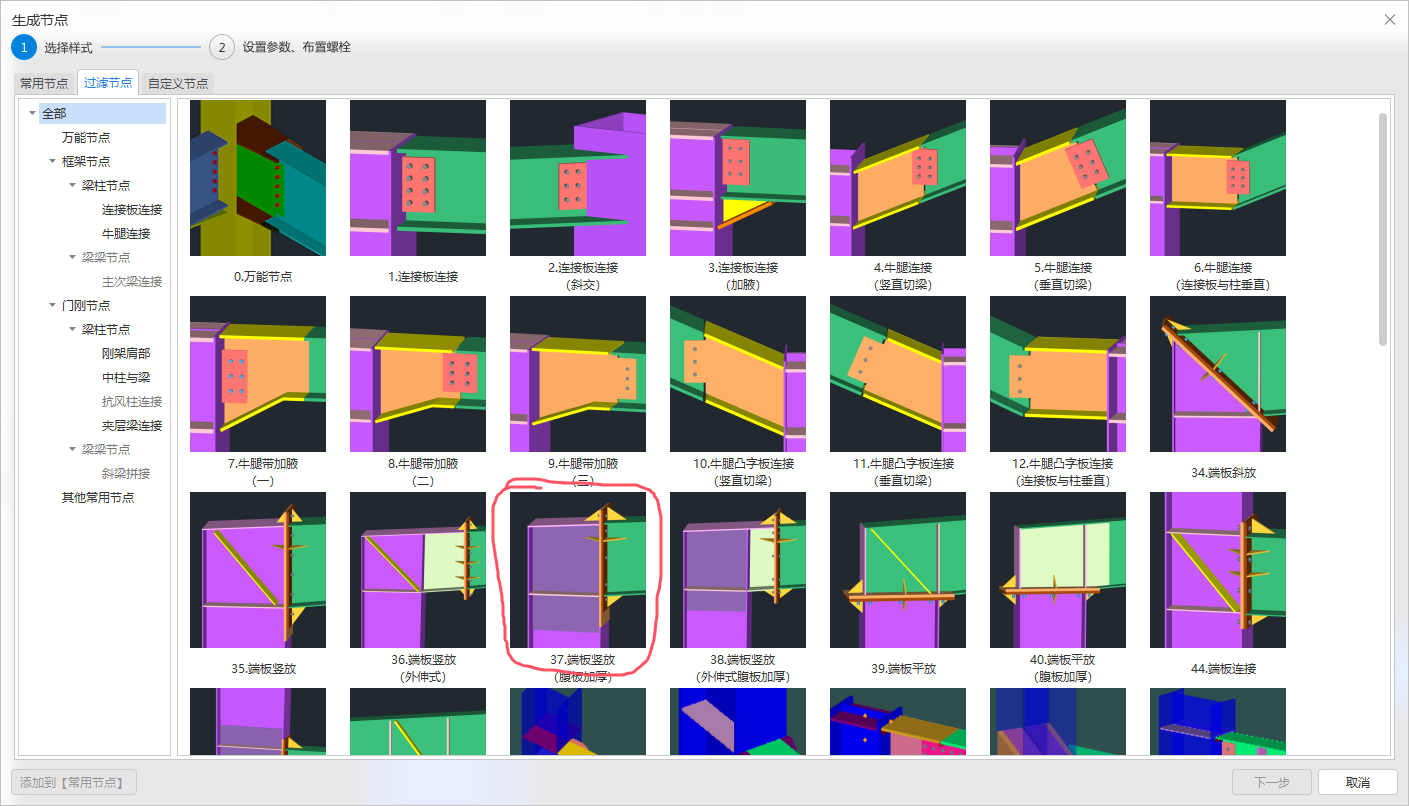Collapse the 框架节点 tree branch arrow
Image resolution: width=1409 pixels, height=806 pixels.
(52, 161)
